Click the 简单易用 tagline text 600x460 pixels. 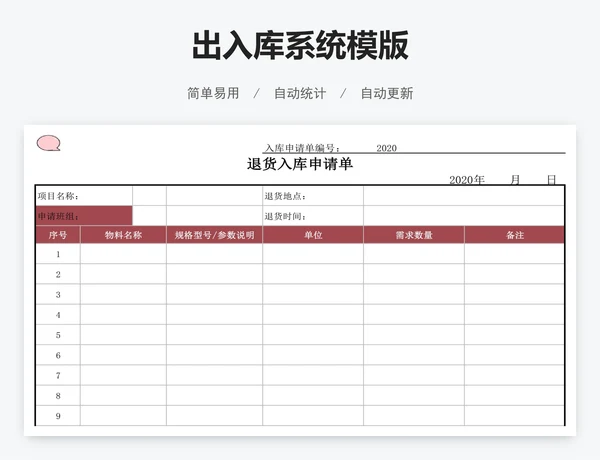[x=213, y=93]
